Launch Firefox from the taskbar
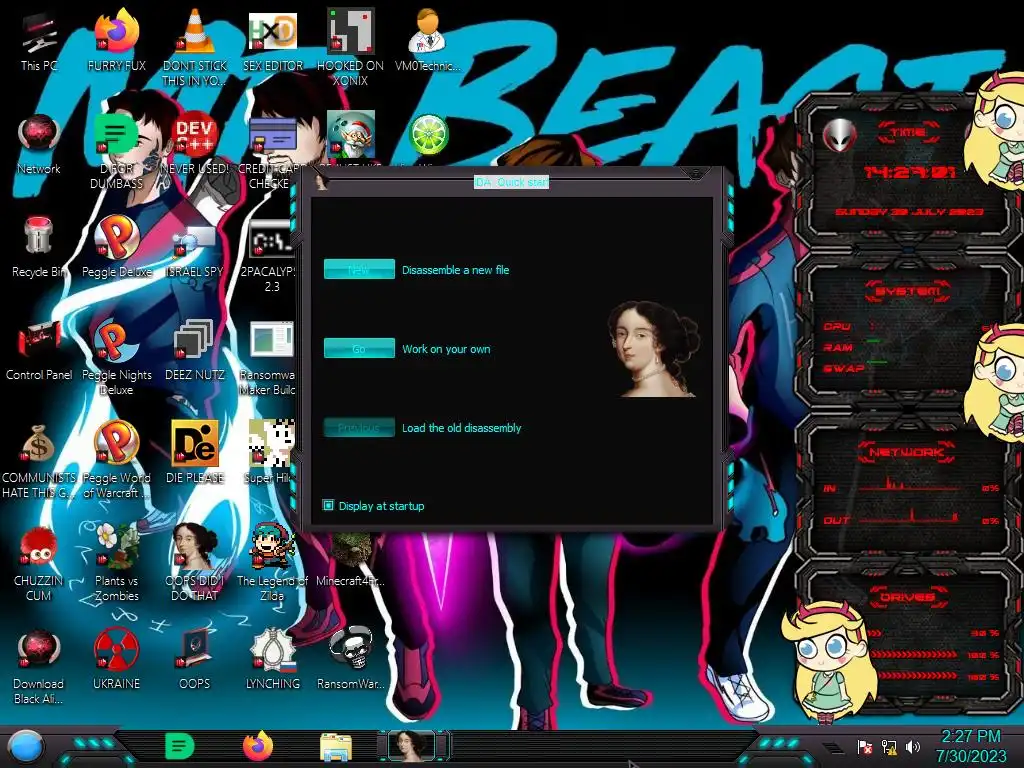The width and height of the screenshot is (1024, 768). pos(258,747)
